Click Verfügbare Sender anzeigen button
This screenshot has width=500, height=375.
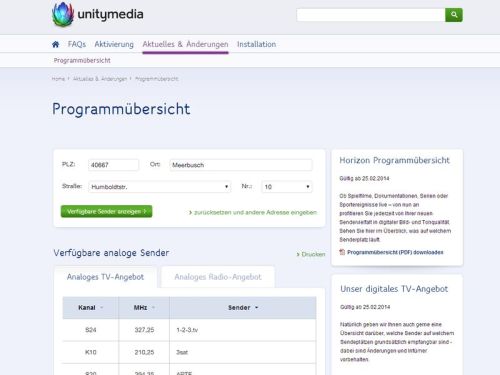(x=106, y=211)
